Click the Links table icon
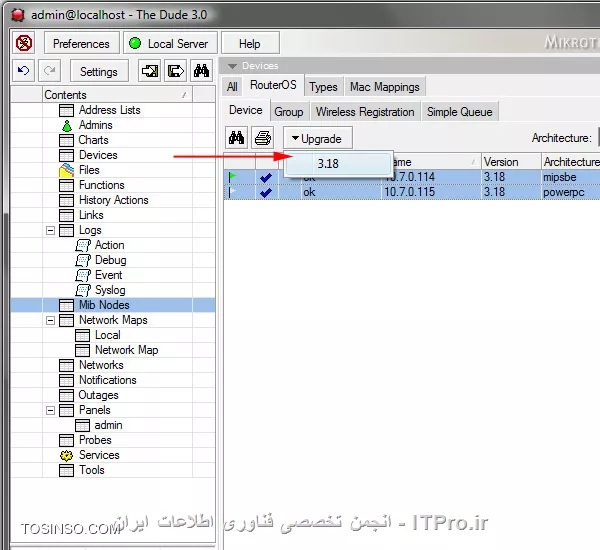Image resolution: width=600 pixels, height=550 pixels. click(66, 215)
